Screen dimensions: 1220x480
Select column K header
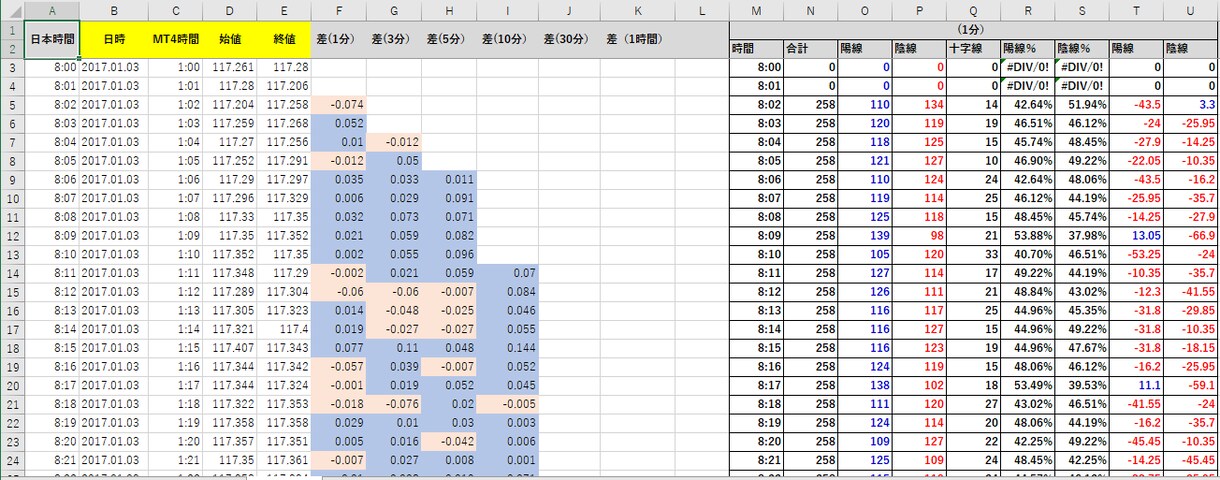(x=637, y=10)
